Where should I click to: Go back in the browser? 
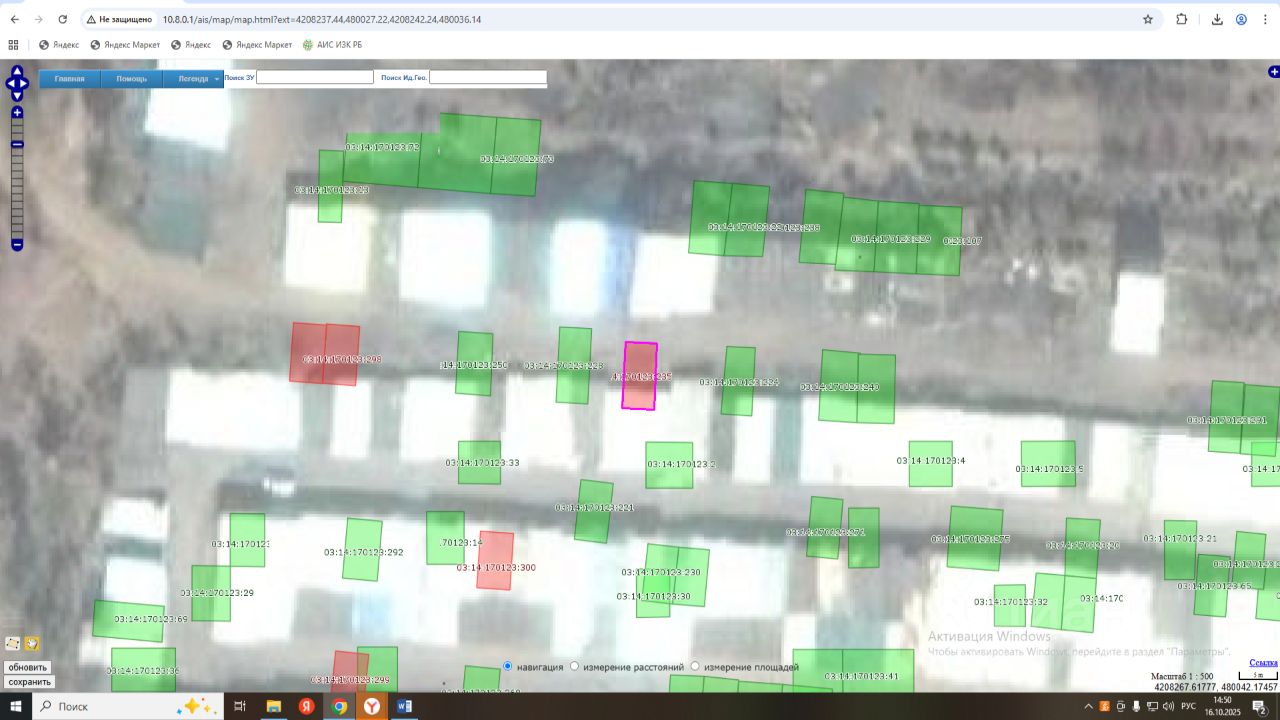[14, 19]
